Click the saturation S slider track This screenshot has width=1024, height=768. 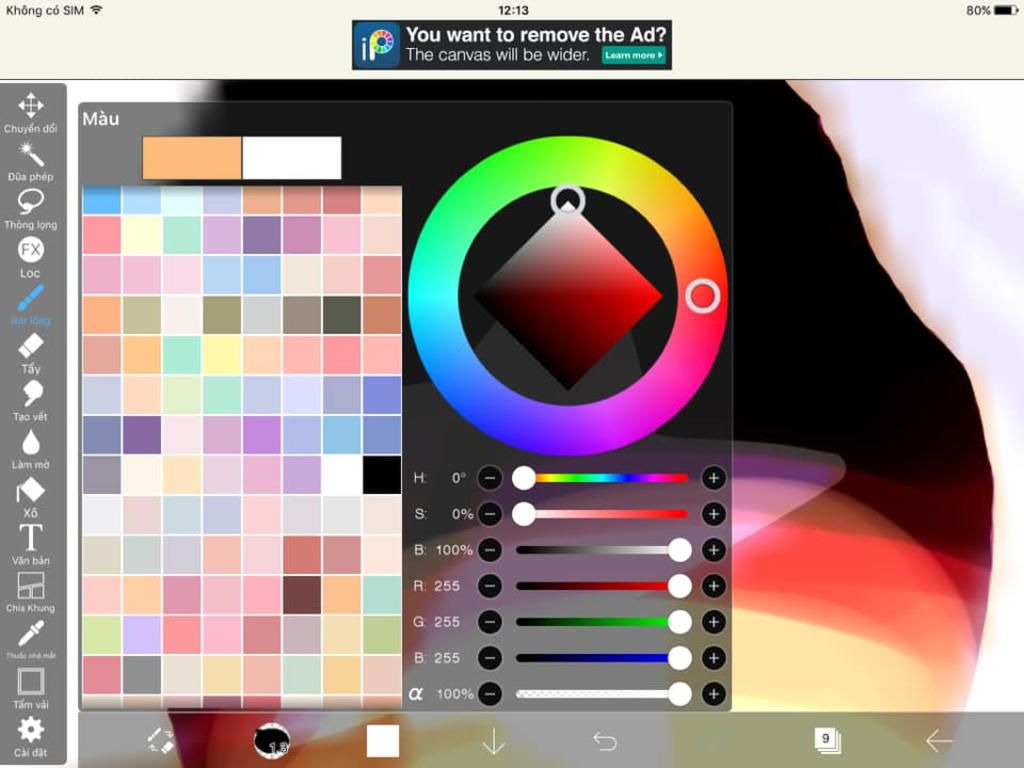pyautogui.click(x=602, y=514)
